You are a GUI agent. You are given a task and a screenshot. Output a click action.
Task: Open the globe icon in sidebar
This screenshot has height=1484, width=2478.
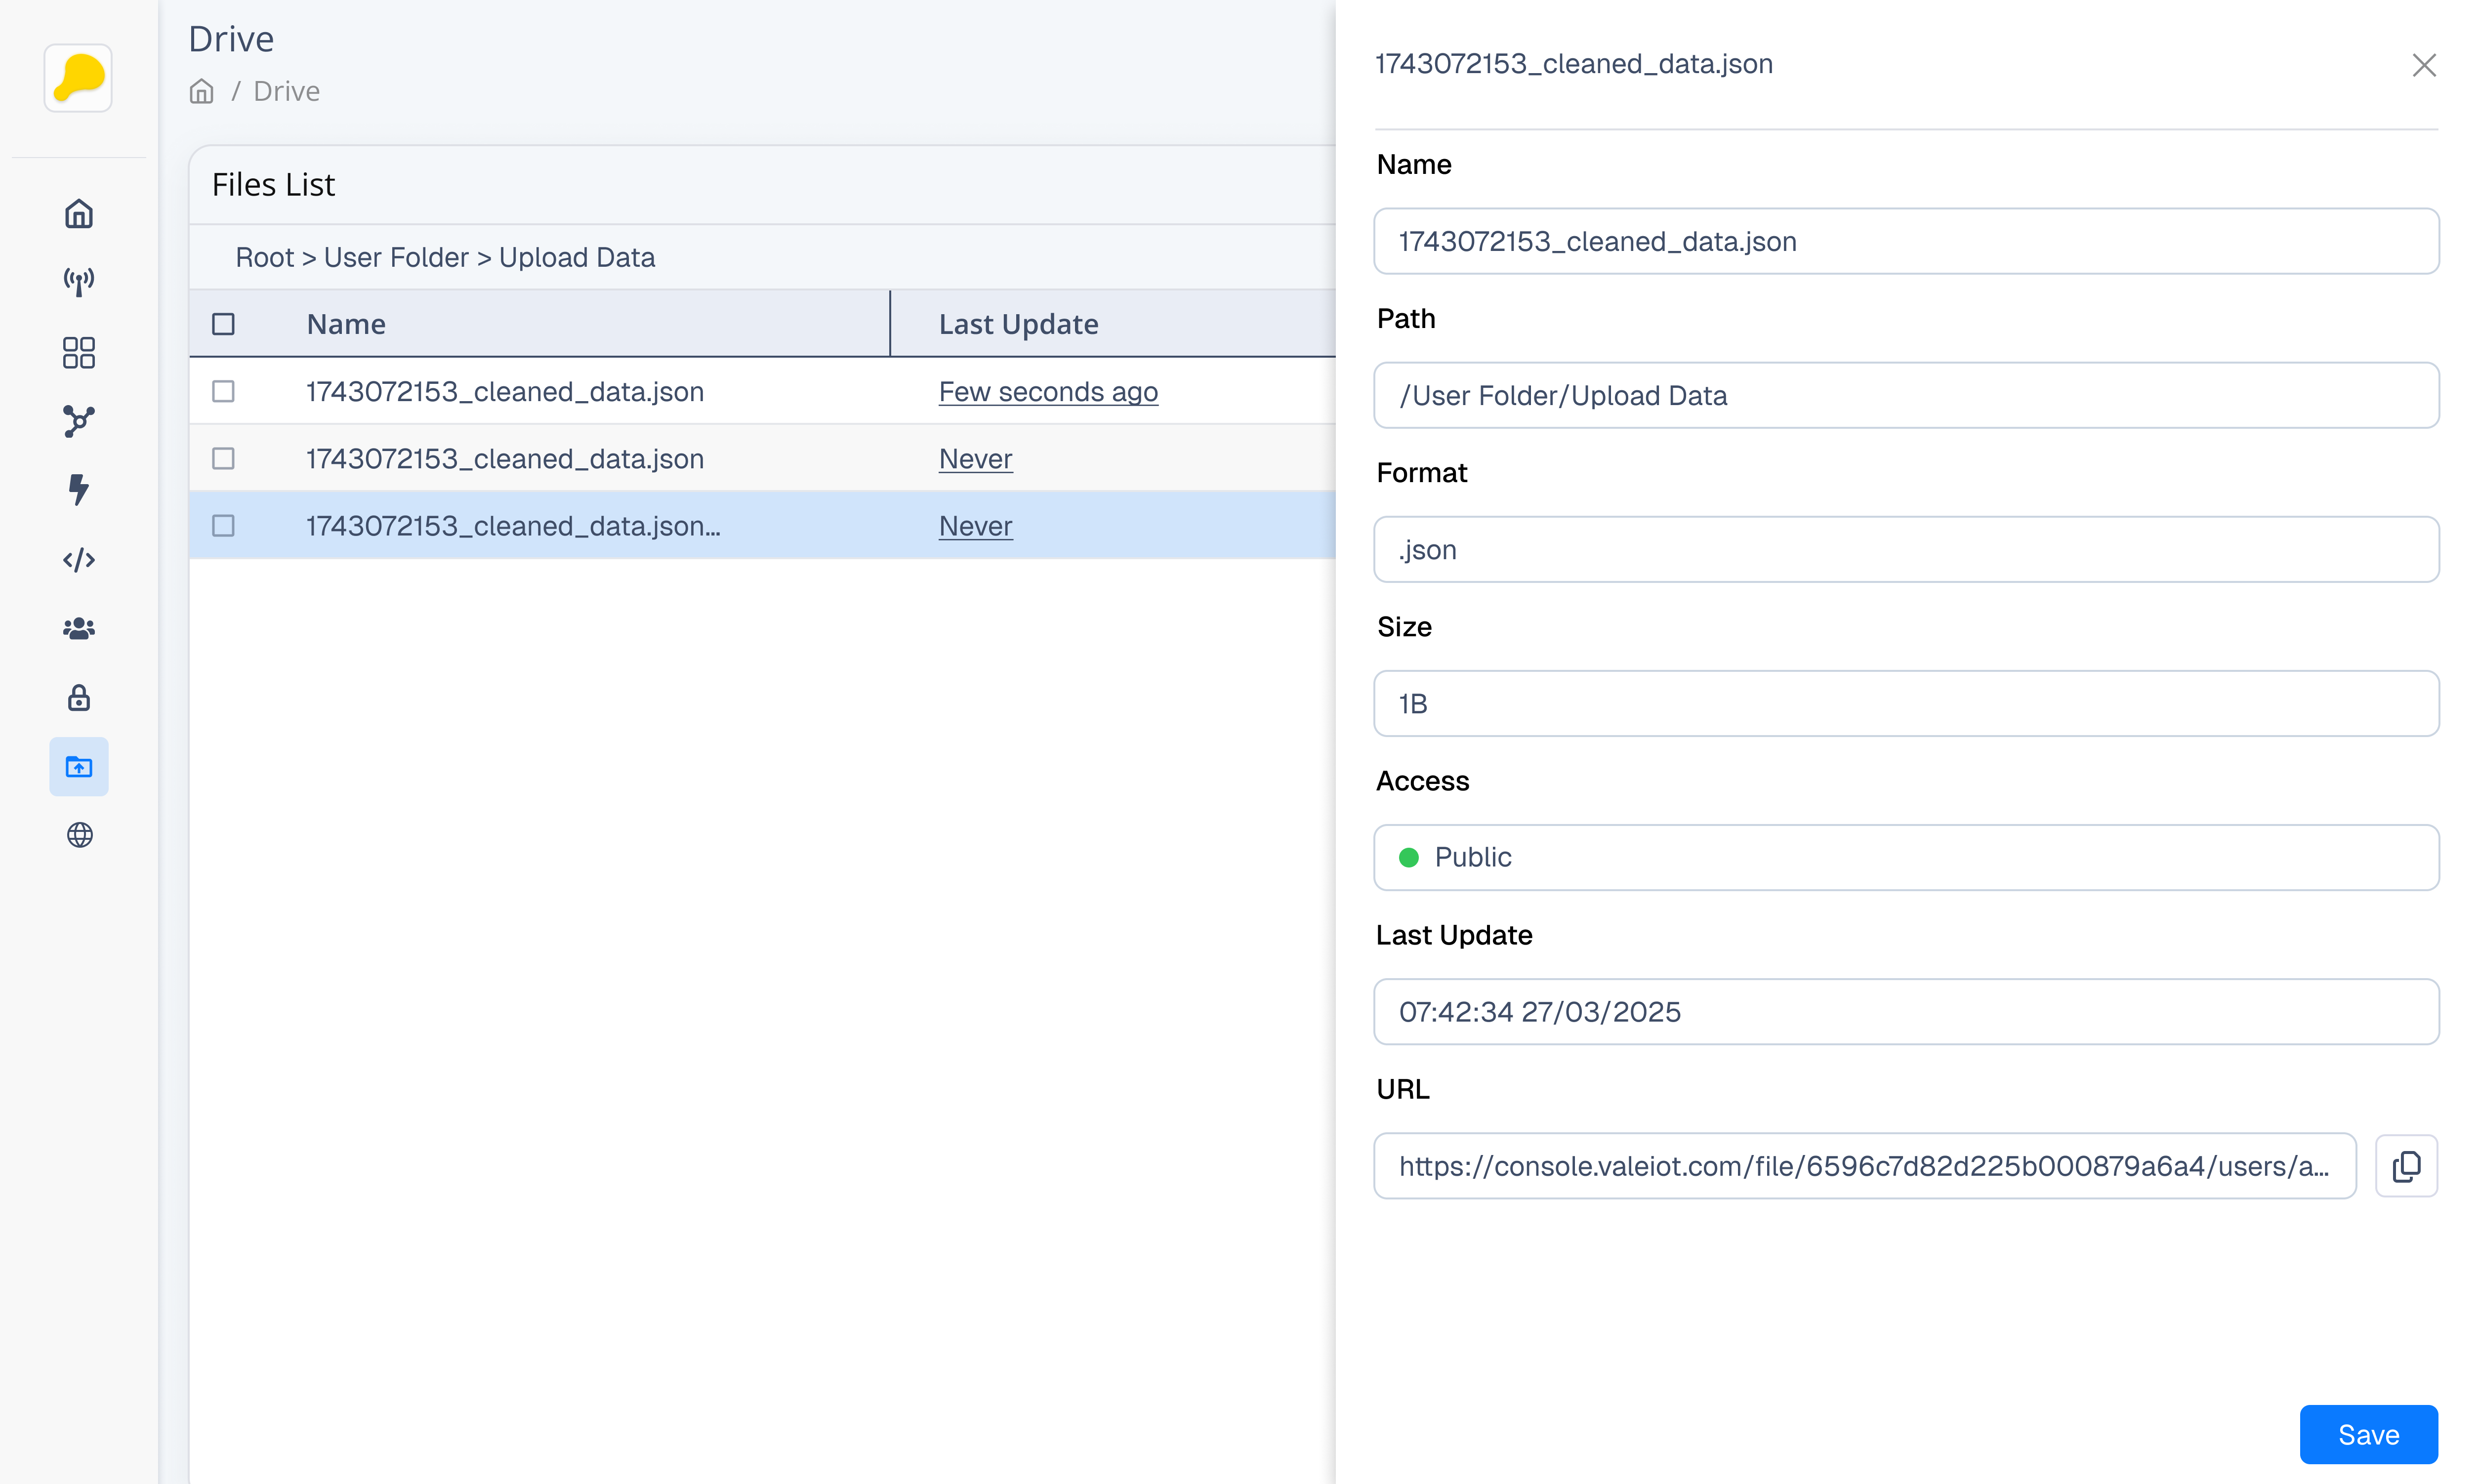tap(79, 835)
